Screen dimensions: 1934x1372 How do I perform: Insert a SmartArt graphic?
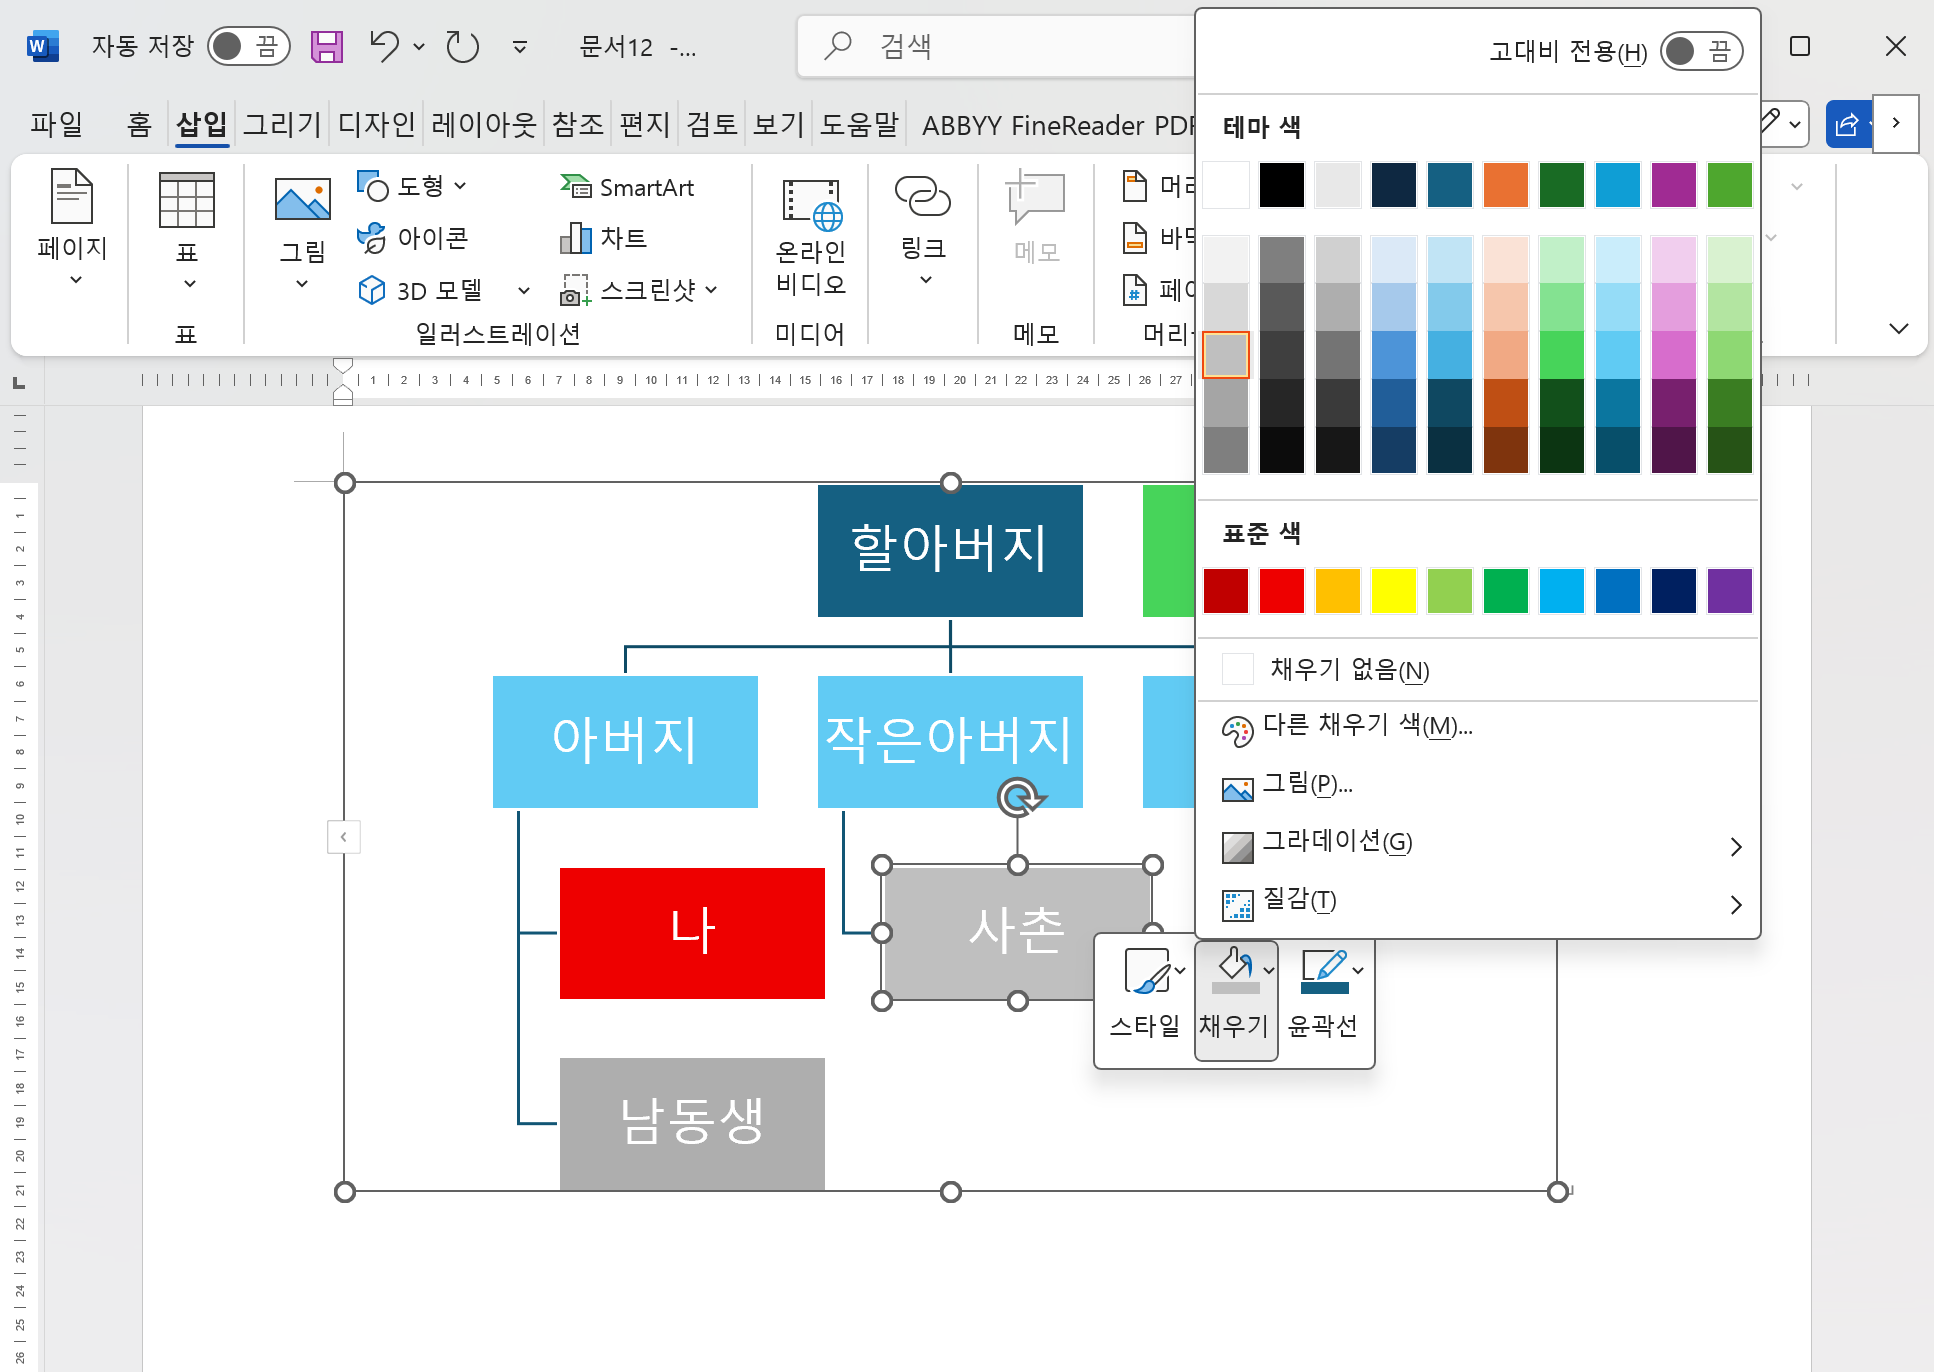pos(627,187)
